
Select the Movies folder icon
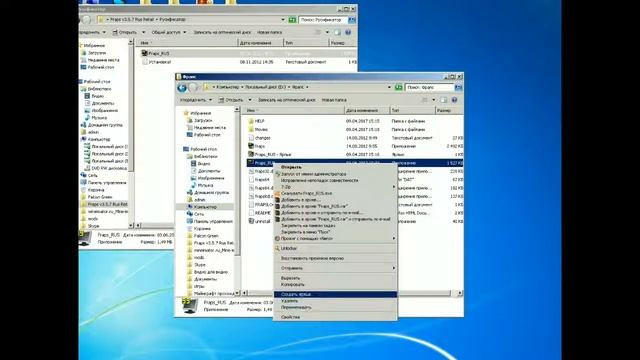coord(251,129)
